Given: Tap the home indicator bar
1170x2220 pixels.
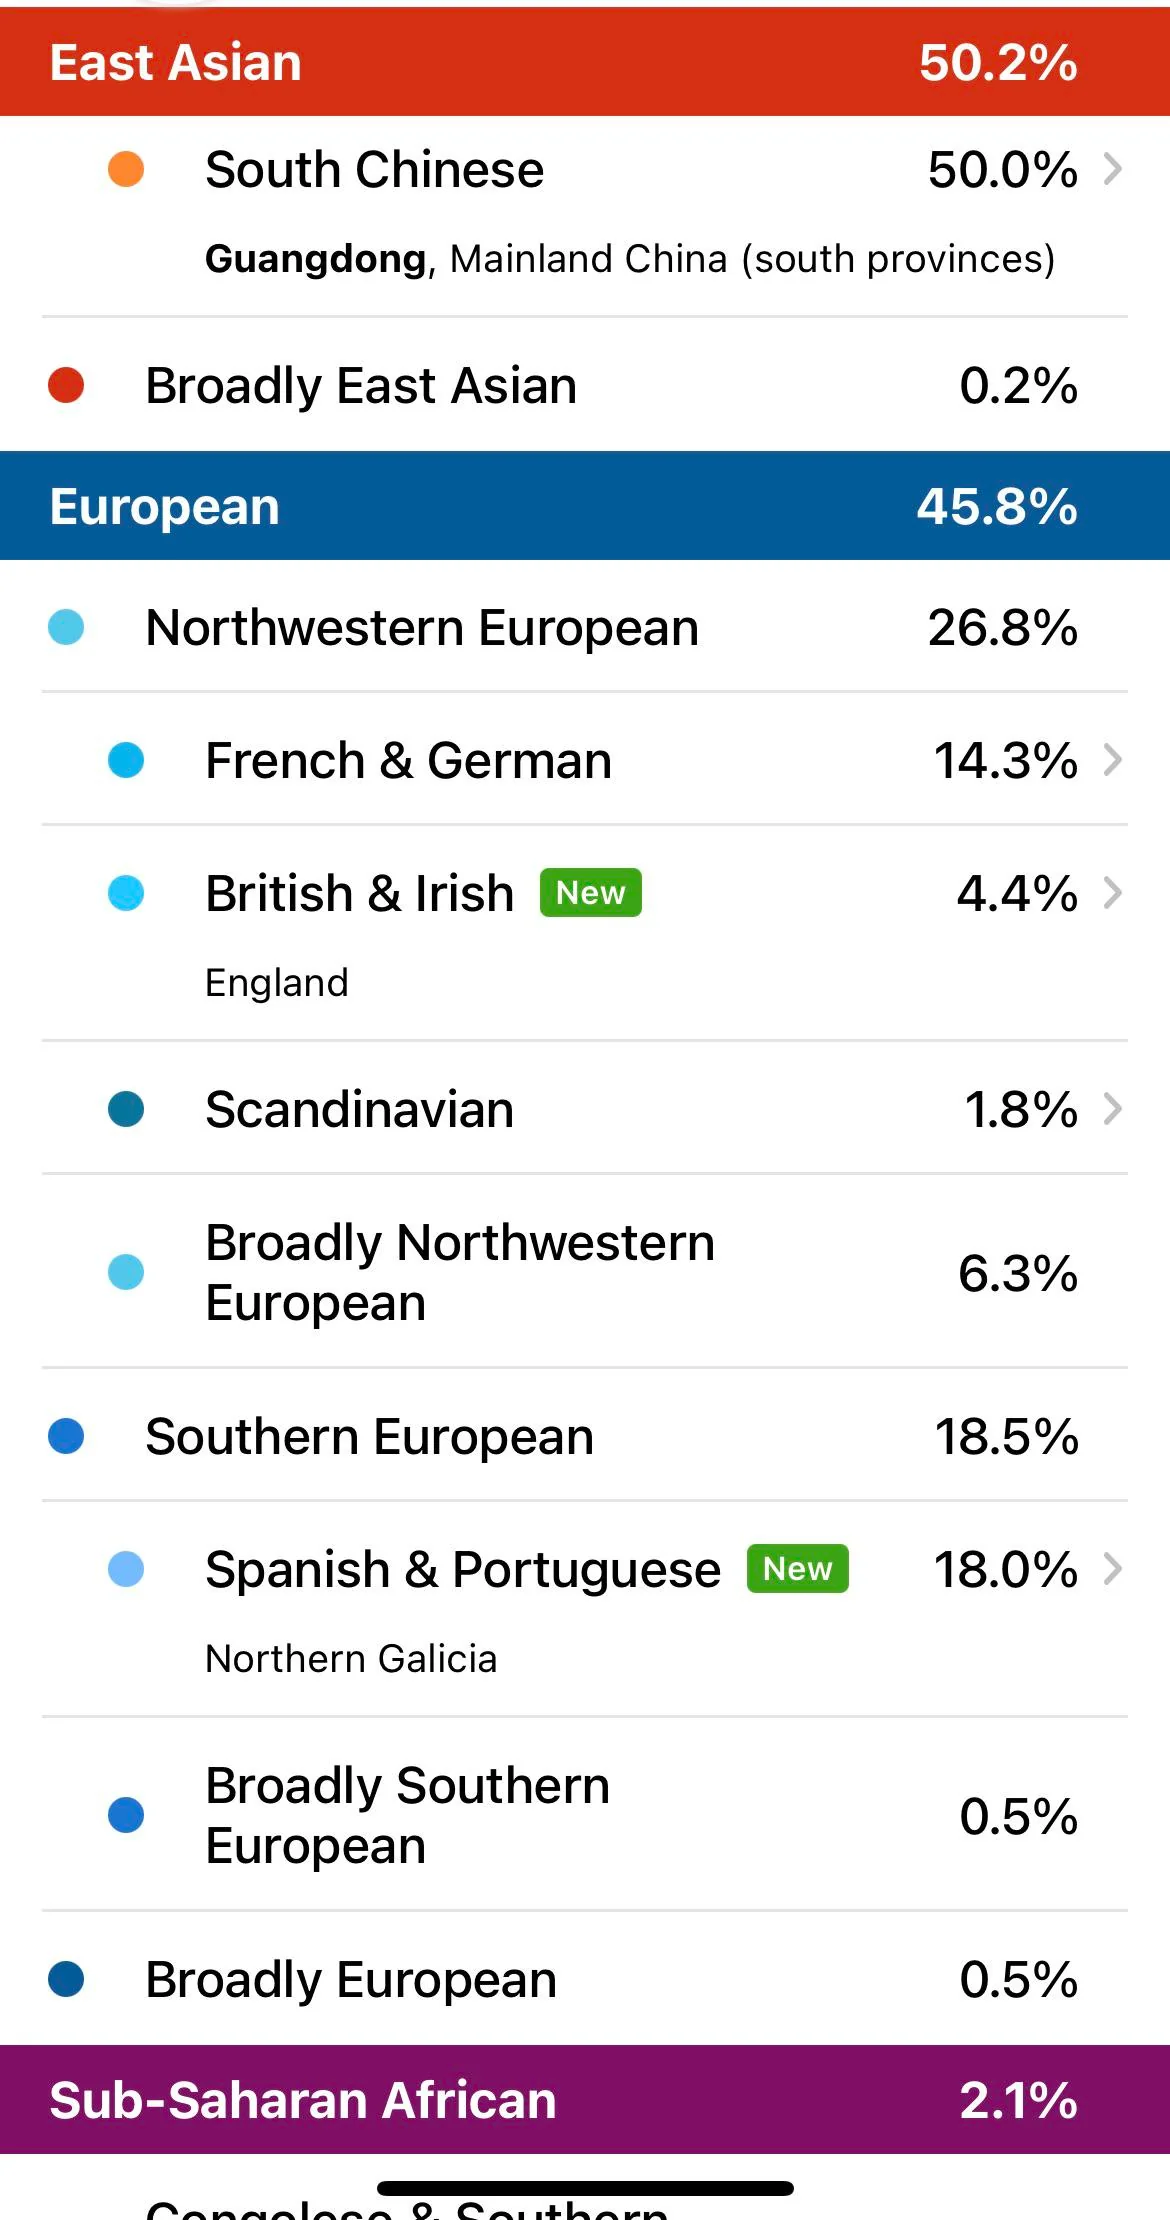Looking at the screenshot, I should coord(585,2189).
